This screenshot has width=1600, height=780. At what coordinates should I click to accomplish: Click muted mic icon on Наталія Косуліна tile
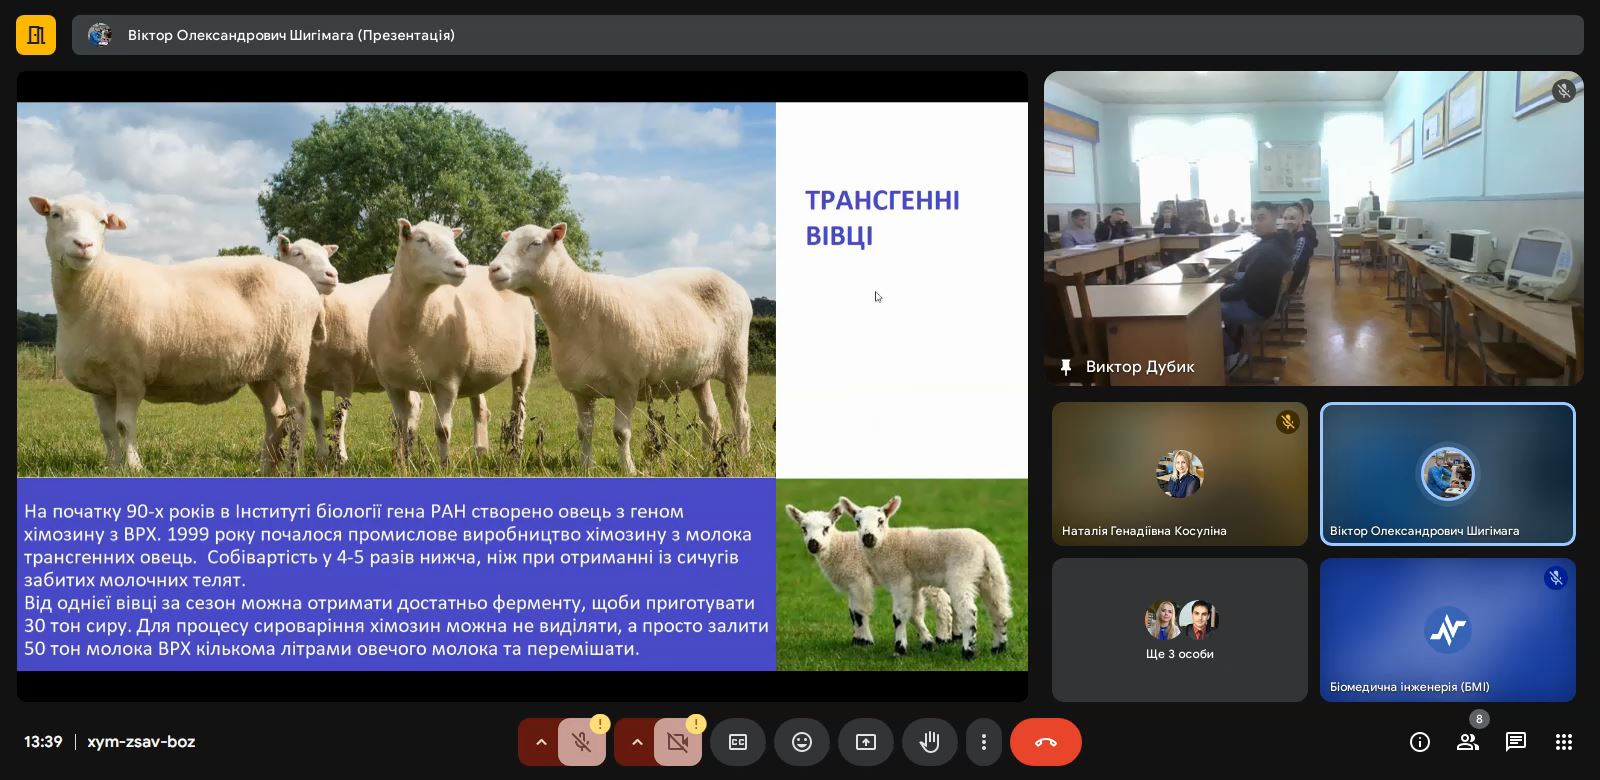1288,423
